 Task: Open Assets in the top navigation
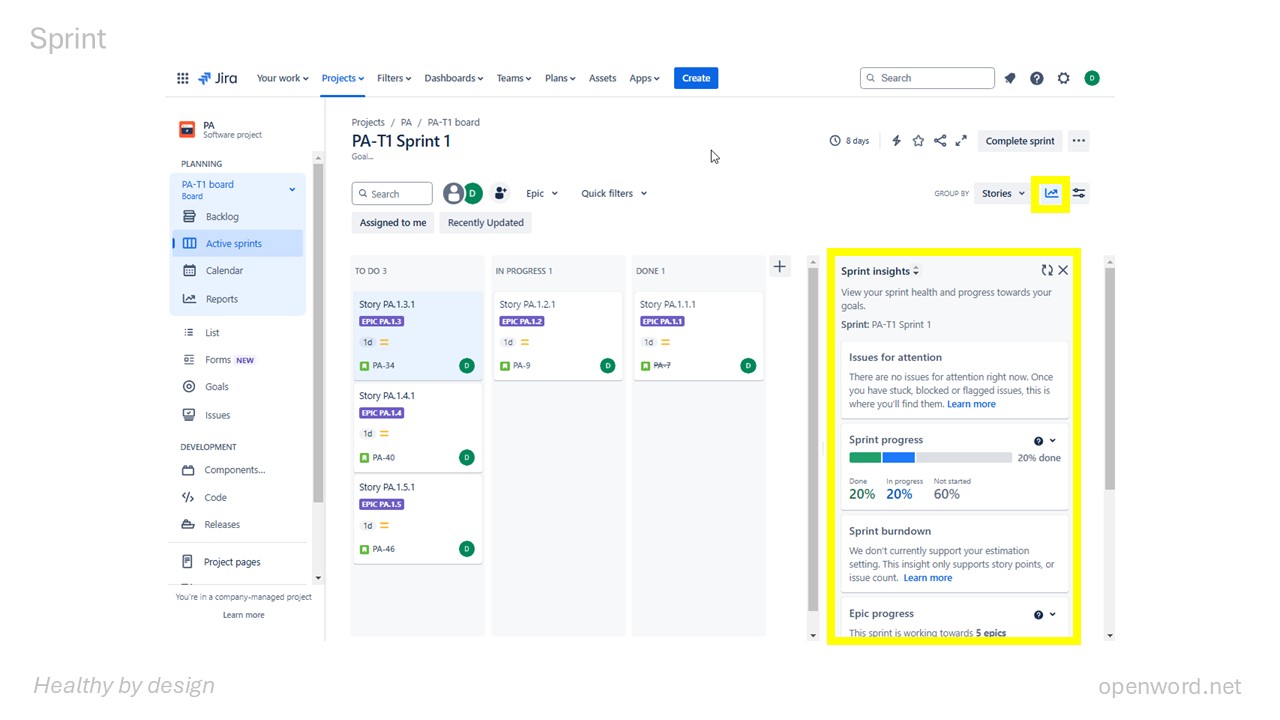(x=602, y=78)
